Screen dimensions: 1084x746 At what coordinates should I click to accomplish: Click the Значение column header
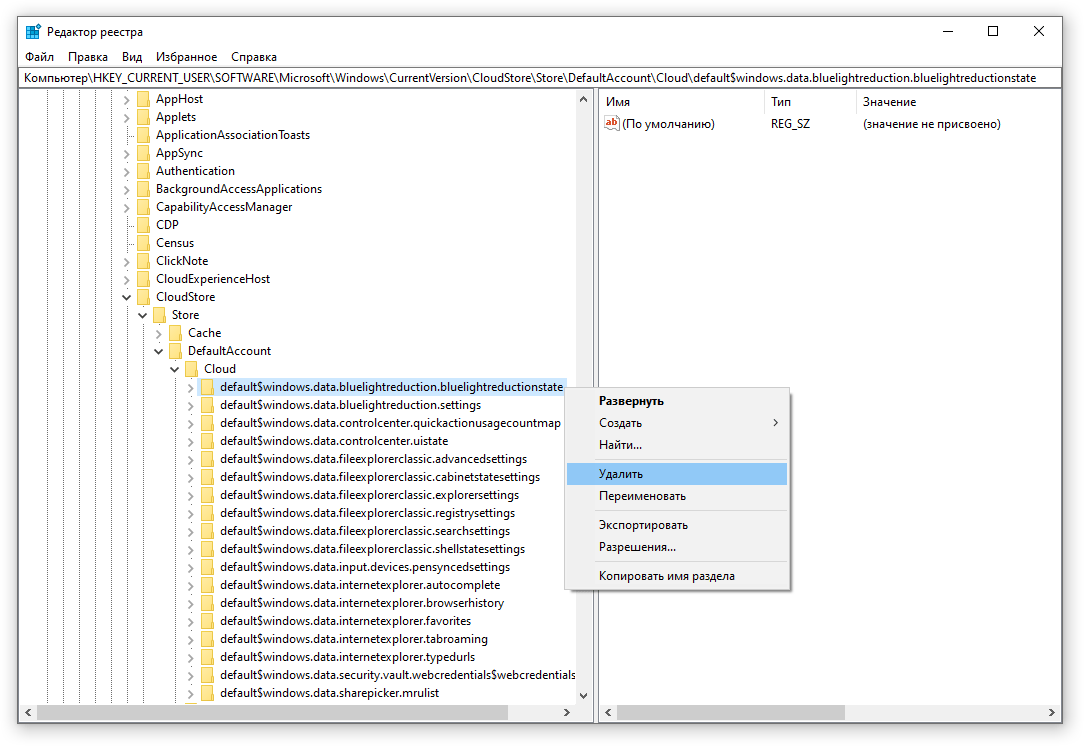(889, 102)
